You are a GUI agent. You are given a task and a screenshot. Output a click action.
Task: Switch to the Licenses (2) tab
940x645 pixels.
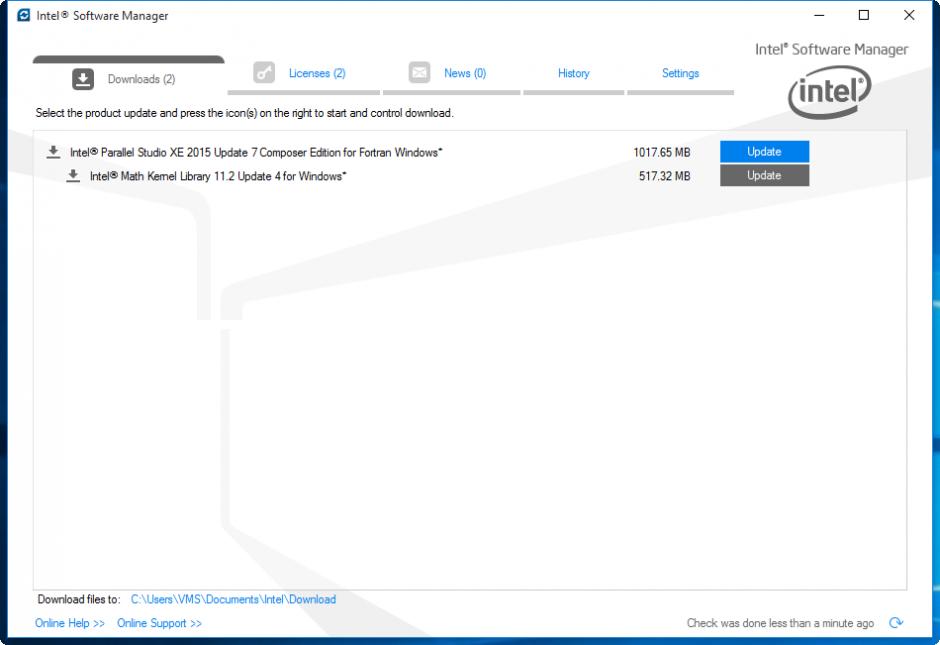point(304,76)
